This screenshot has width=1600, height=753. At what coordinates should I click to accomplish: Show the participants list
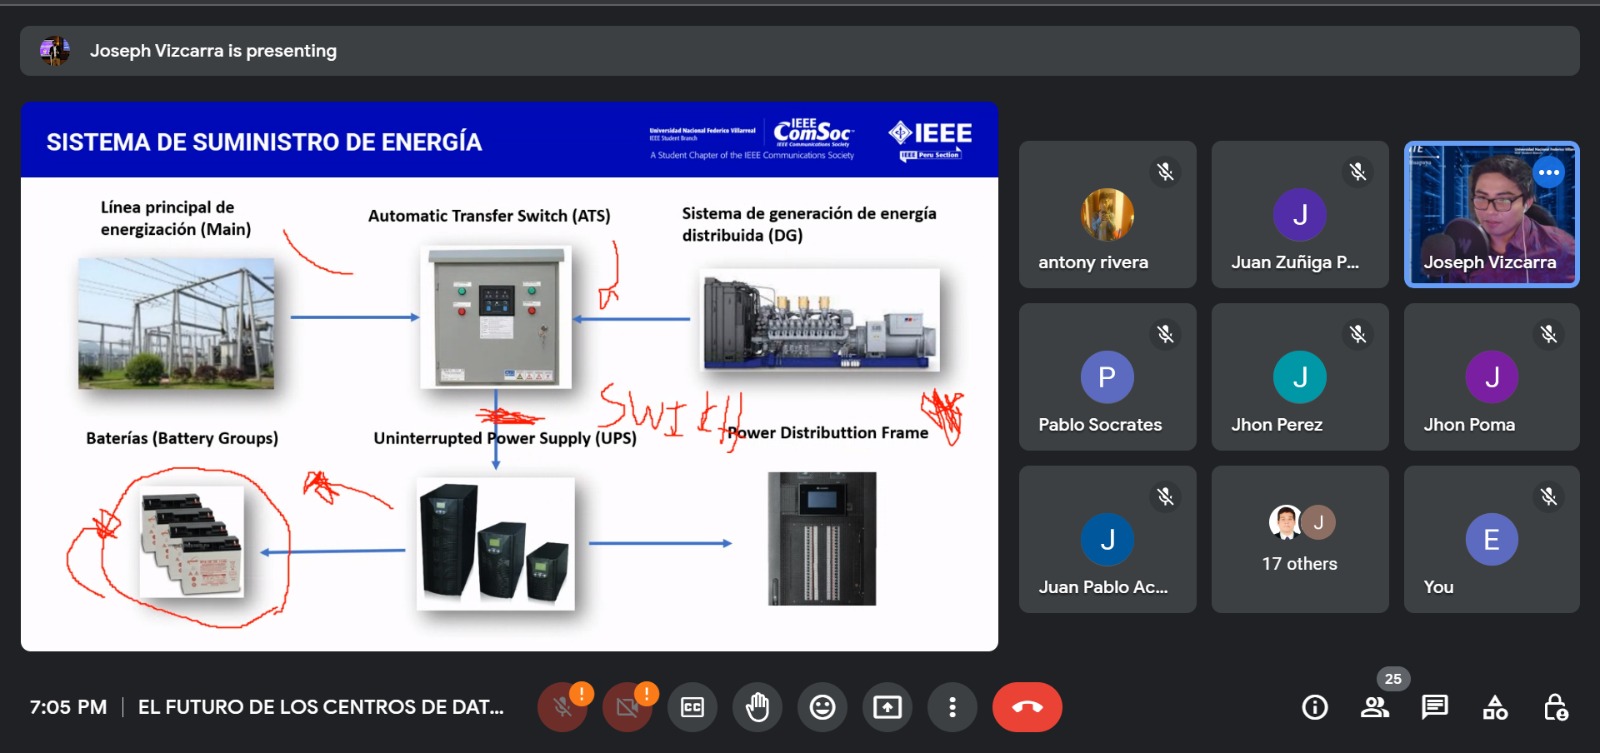coord(1375,708)
